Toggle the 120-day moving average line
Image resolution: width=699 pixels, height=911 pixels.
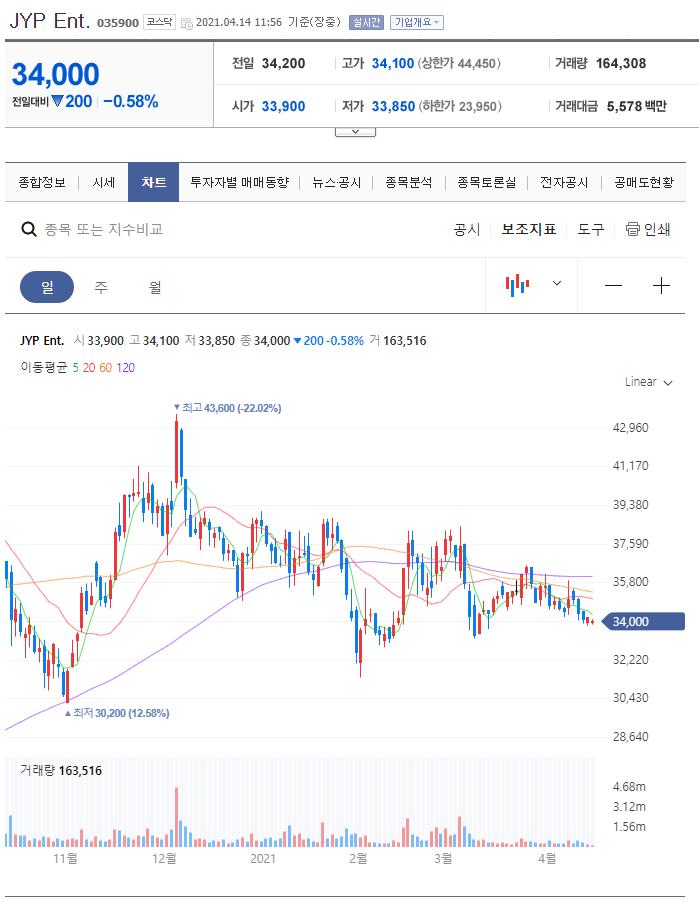coord(126,368)
